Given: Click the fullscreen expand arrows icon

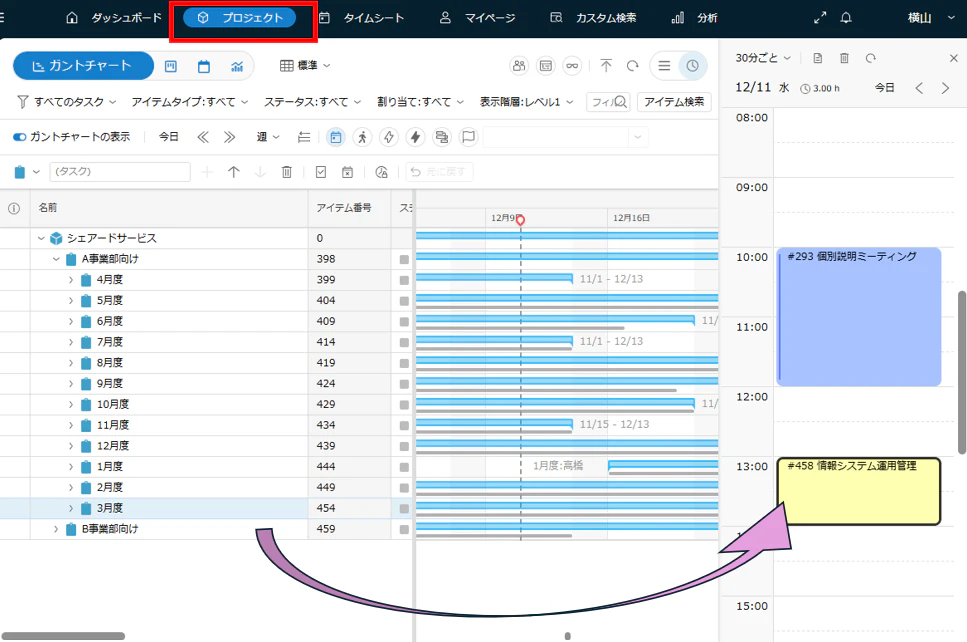Looking at the screenshot, I should (820, 18).
